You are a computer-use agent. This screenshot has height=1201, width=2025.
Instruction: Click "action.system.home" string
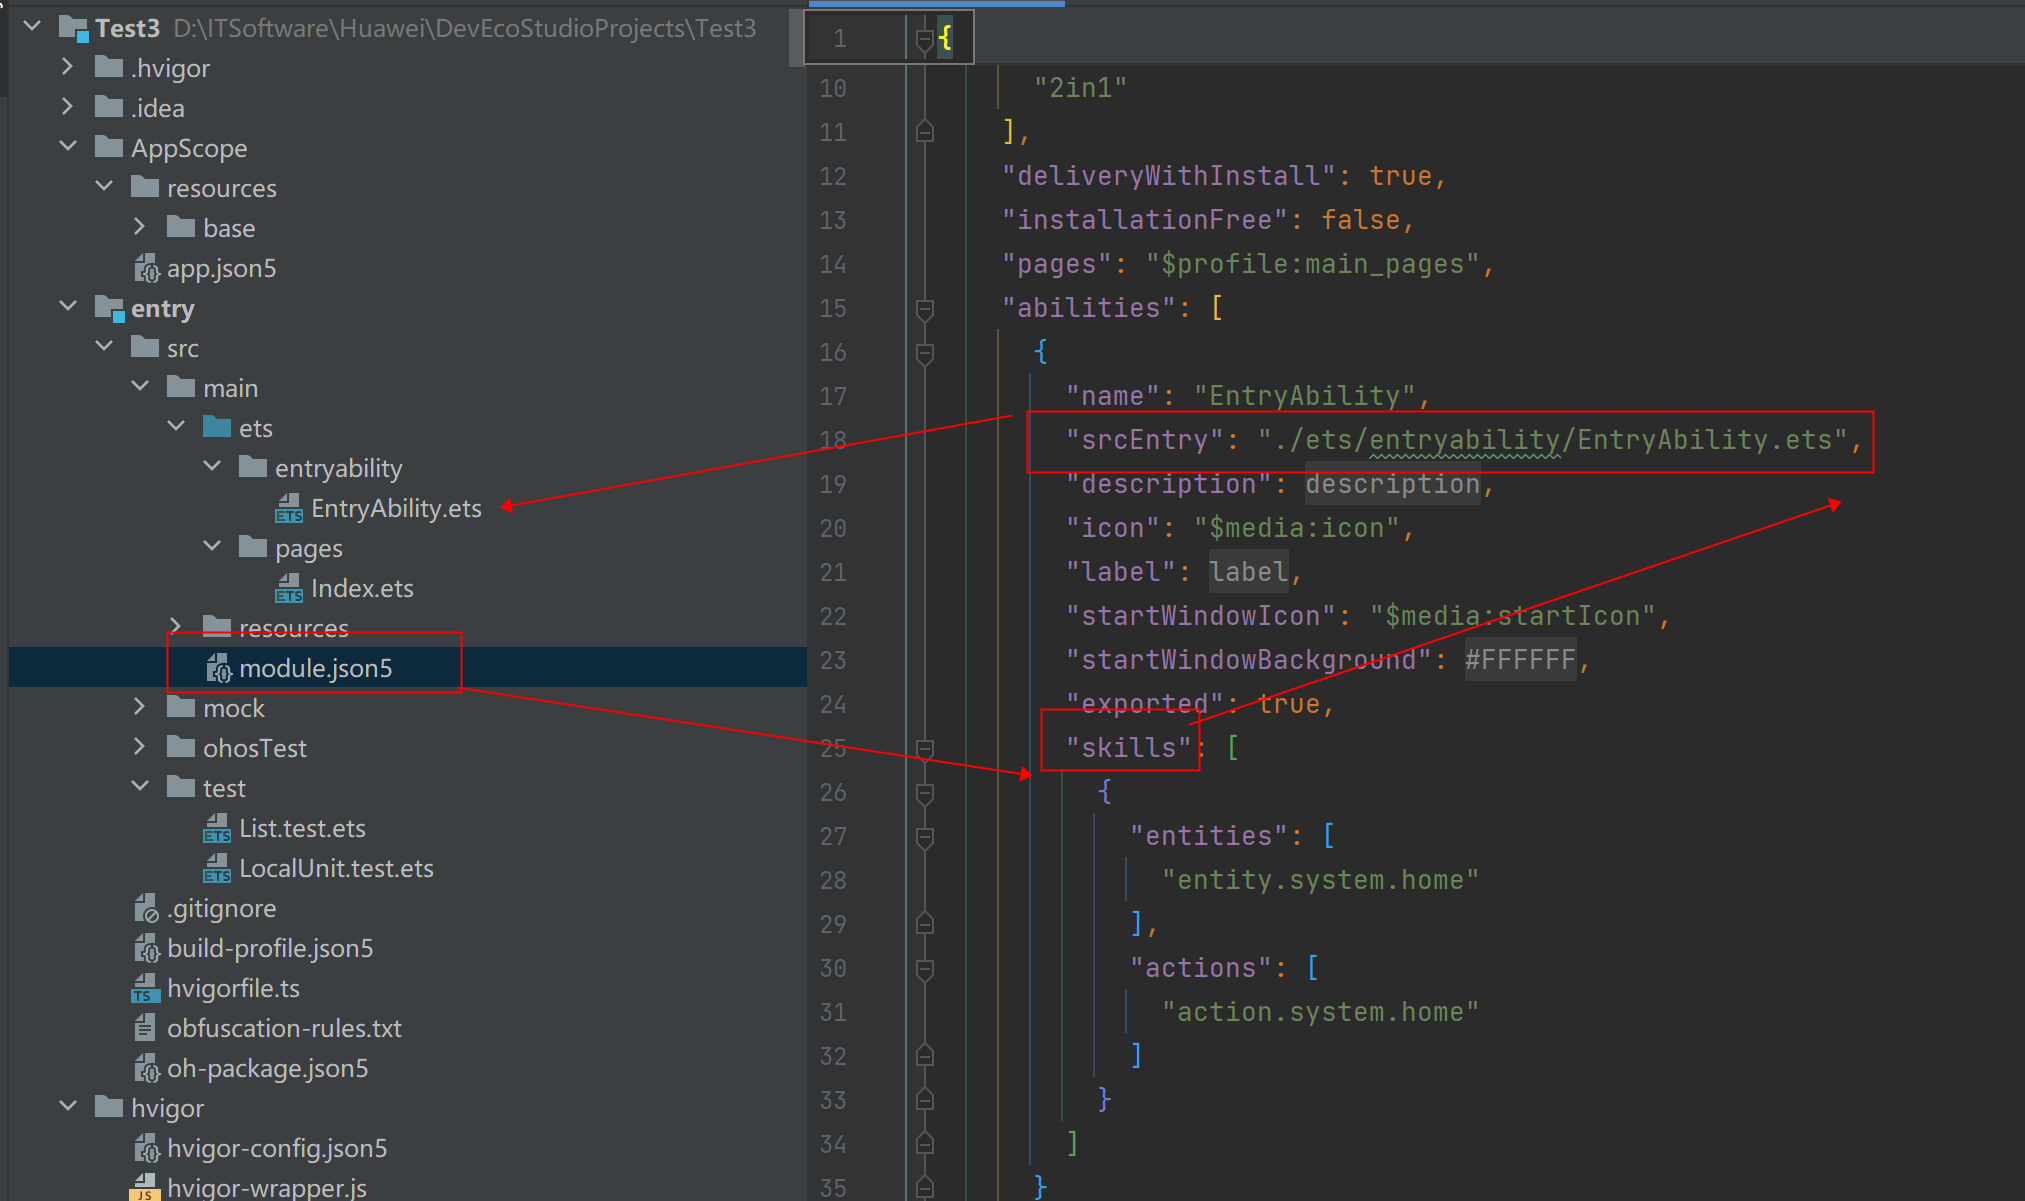click(x=1320, y=1012)
